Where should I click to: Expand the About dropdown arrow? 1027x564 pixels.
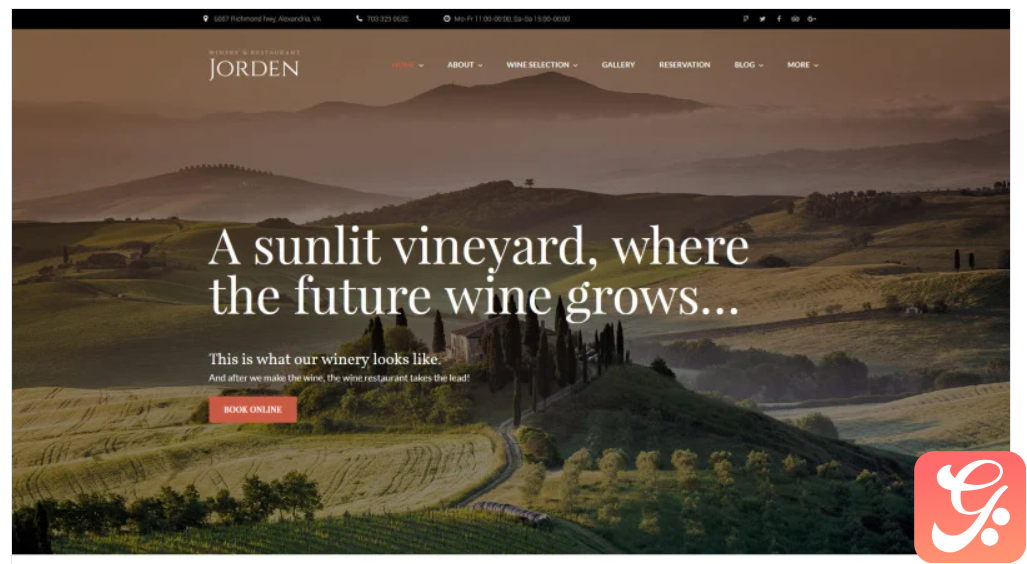point(480,66)
